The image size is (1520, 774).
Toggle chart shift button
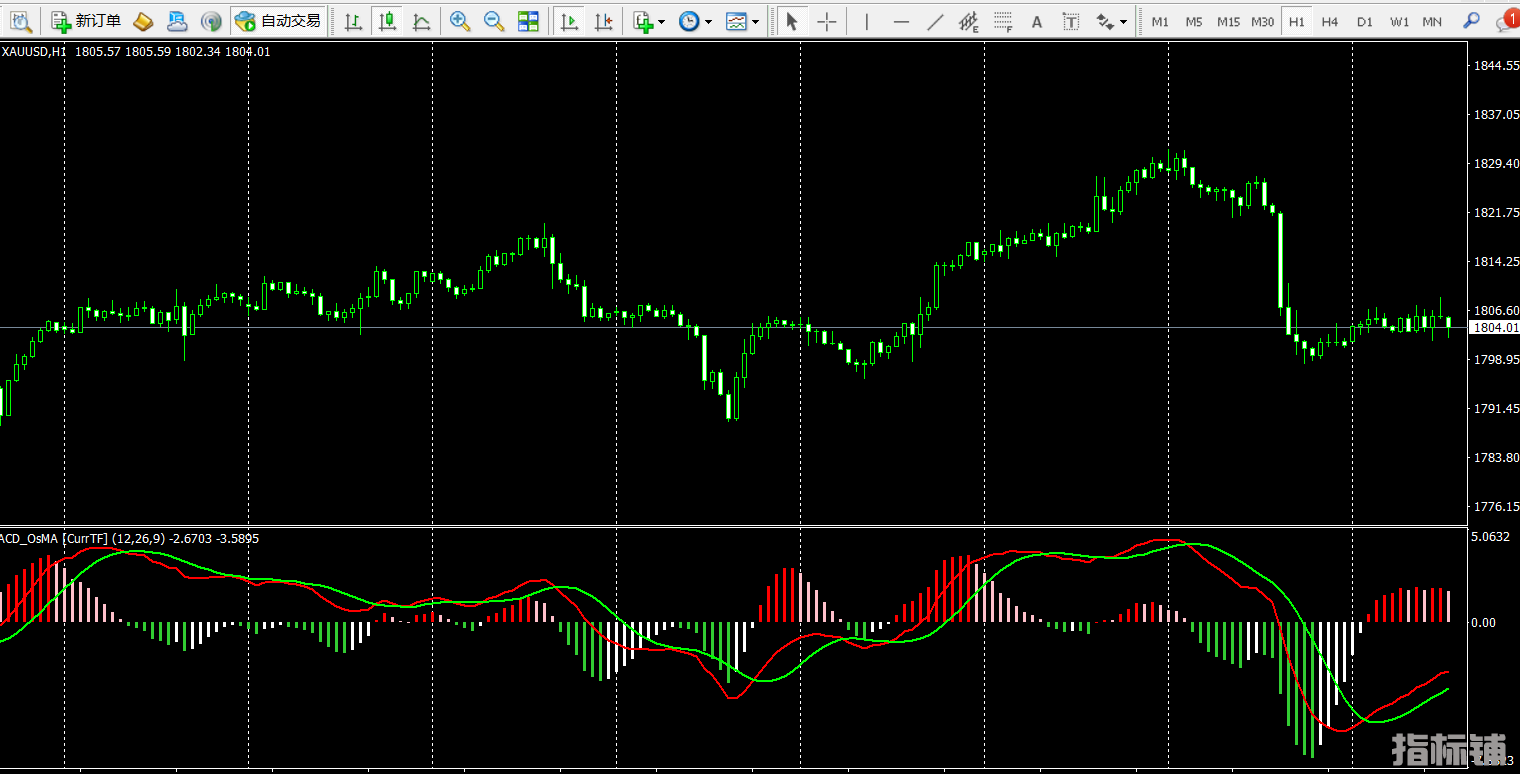point(603,21)
